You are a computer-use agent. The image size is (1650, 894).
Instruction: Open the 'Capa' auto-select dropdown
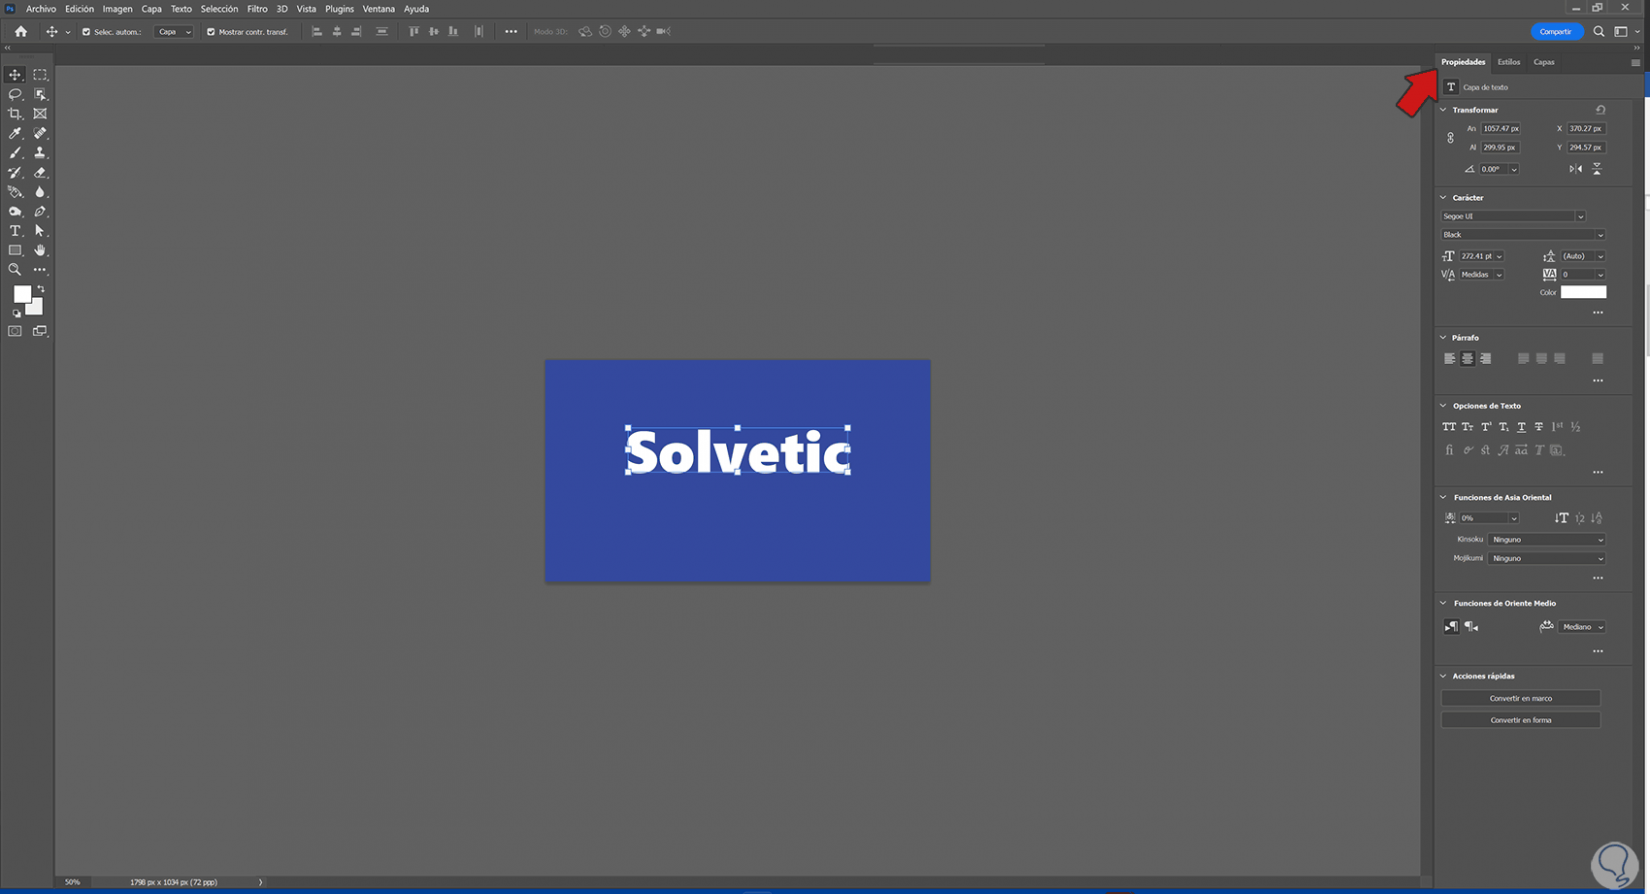click(174, 32)
